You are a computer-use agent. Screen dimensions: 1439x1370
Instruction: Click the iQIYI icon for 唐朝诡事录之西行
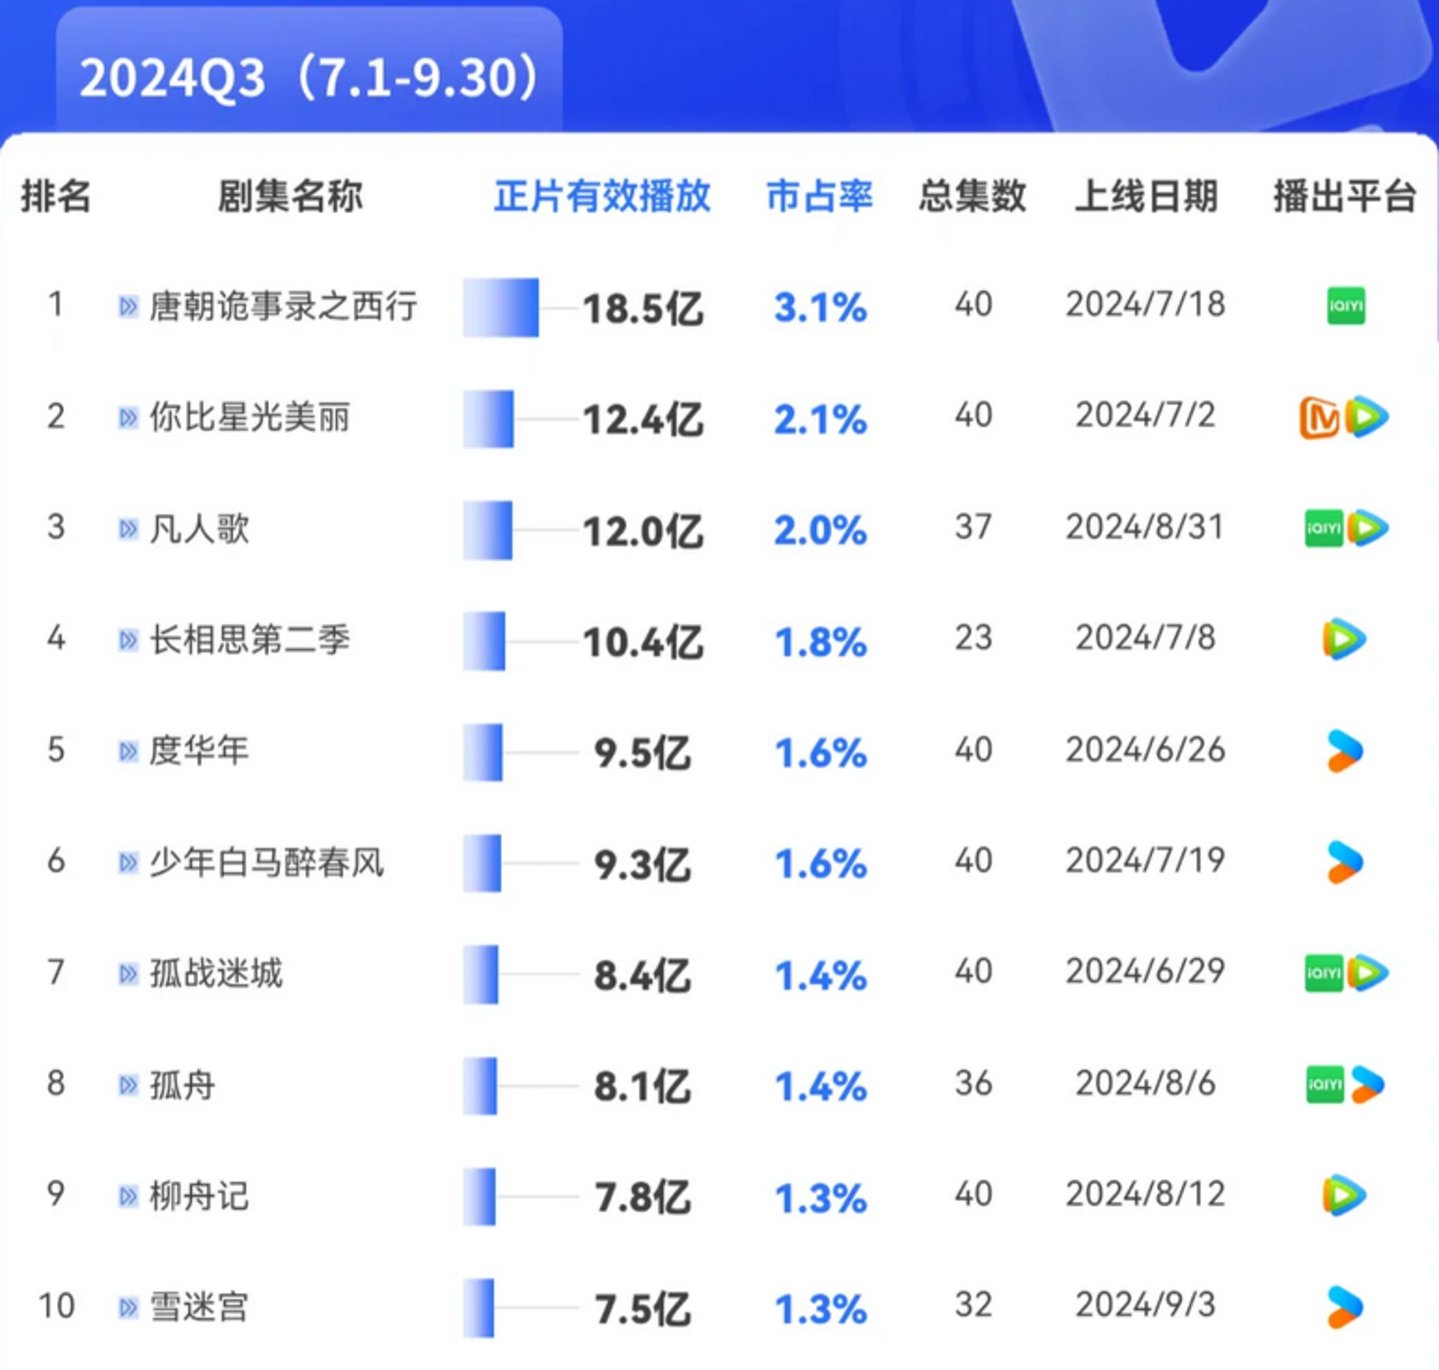[x=1345, y=306]
